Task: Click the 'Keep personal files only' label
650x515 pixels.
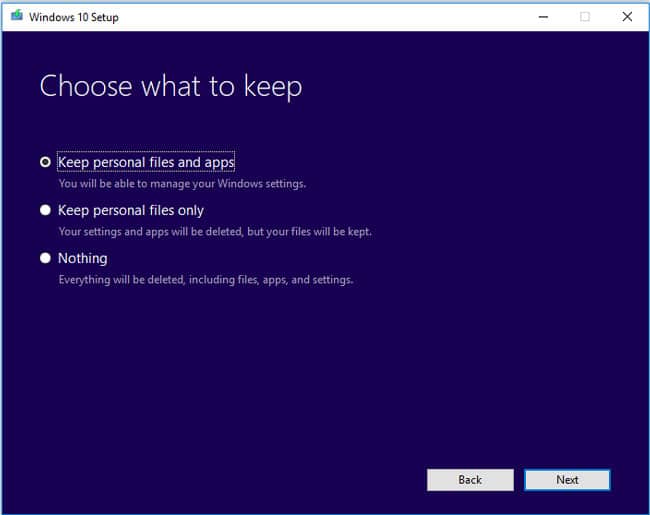Action: [131, 211]
